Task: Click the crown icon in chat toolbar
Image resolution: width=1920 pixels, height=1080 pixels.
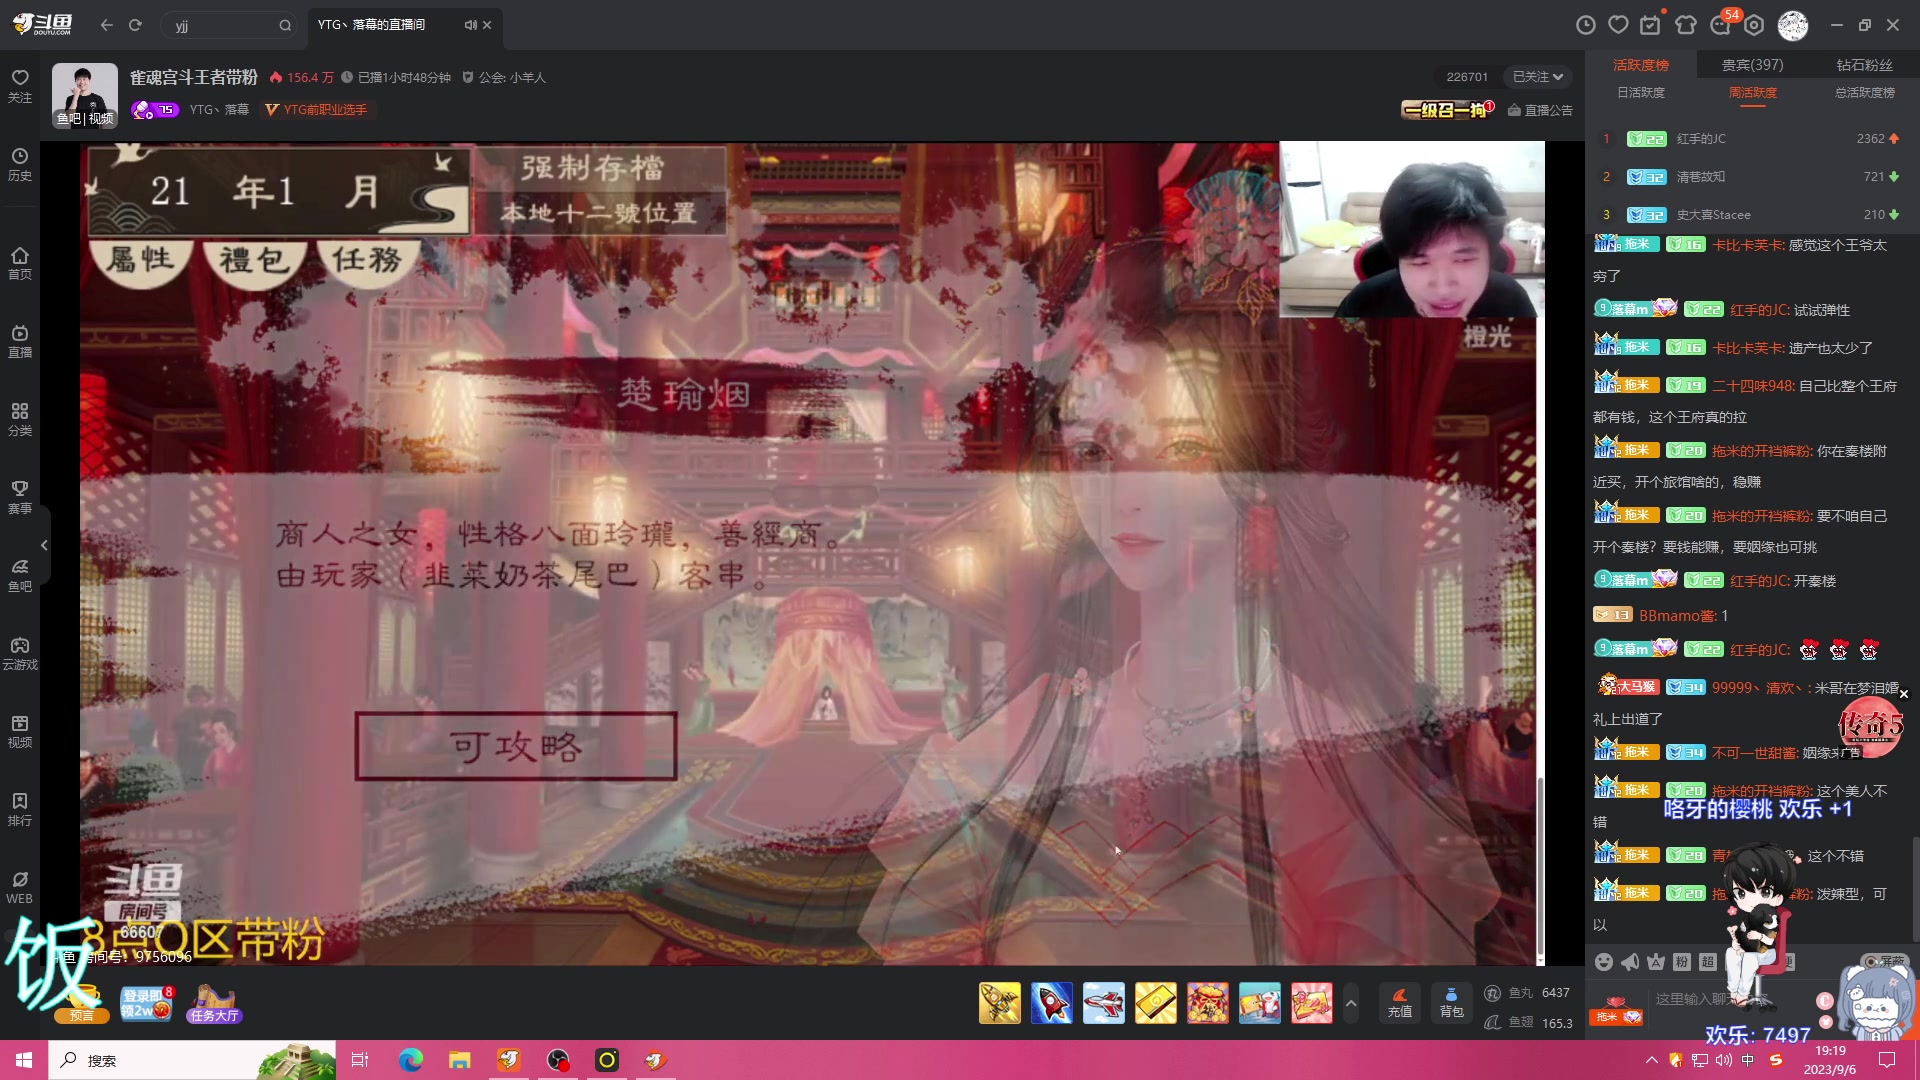Action: (1656, 962)
